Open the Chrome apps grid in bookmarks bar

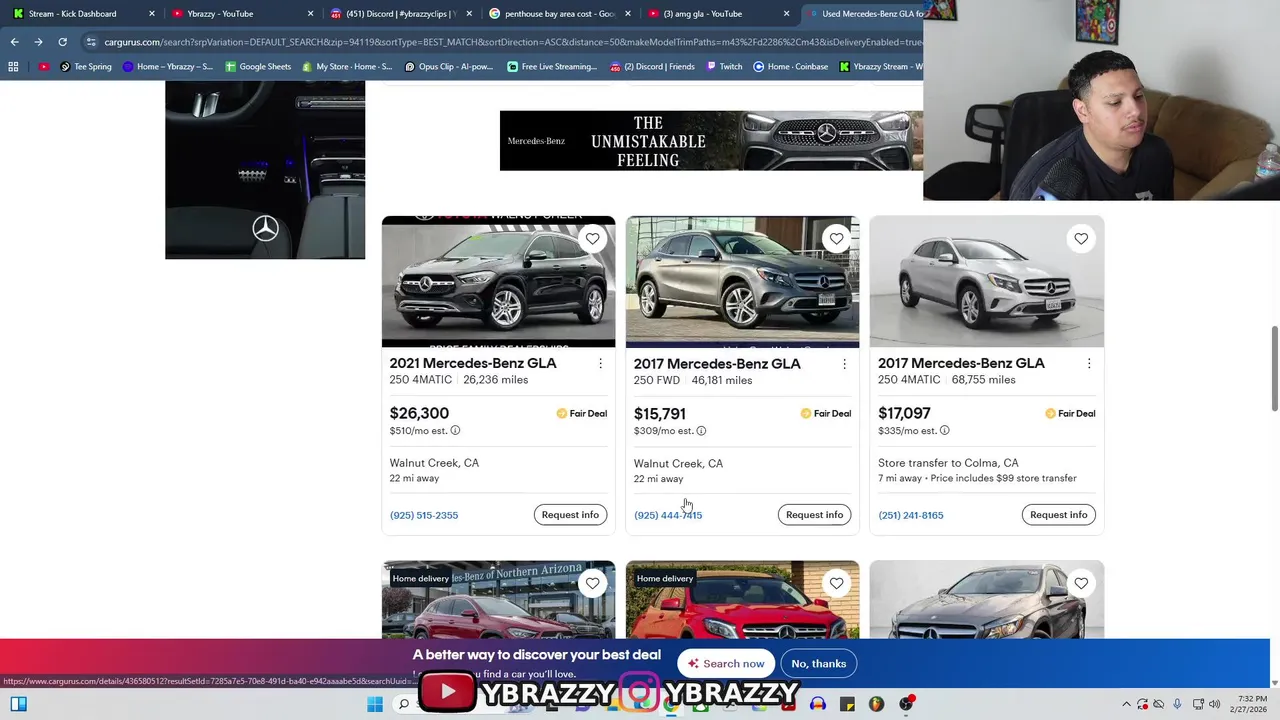[x=13, y=67]
